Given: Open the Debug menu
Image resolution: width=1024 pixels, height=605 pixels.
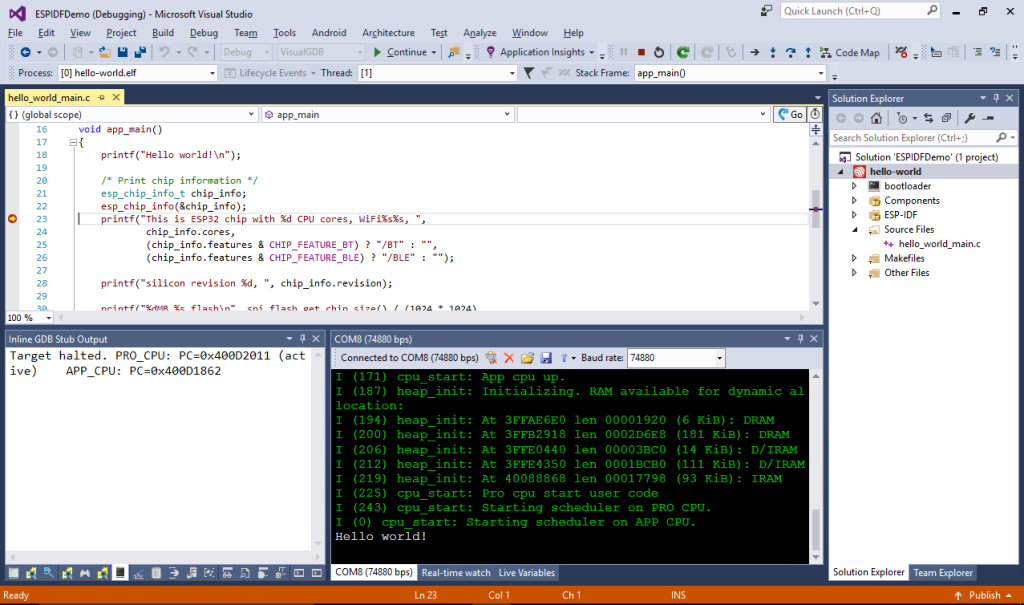Looking at the screenshot, I should [203, 33].
